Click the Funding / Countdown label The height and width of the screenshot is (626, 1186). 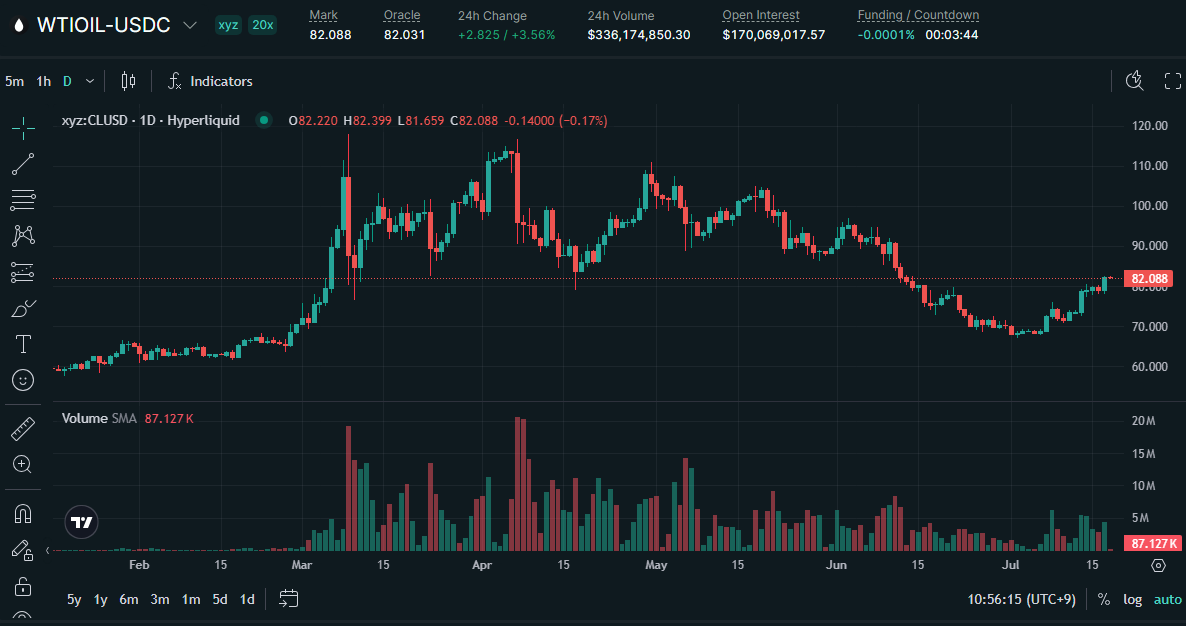coord(918,15)
